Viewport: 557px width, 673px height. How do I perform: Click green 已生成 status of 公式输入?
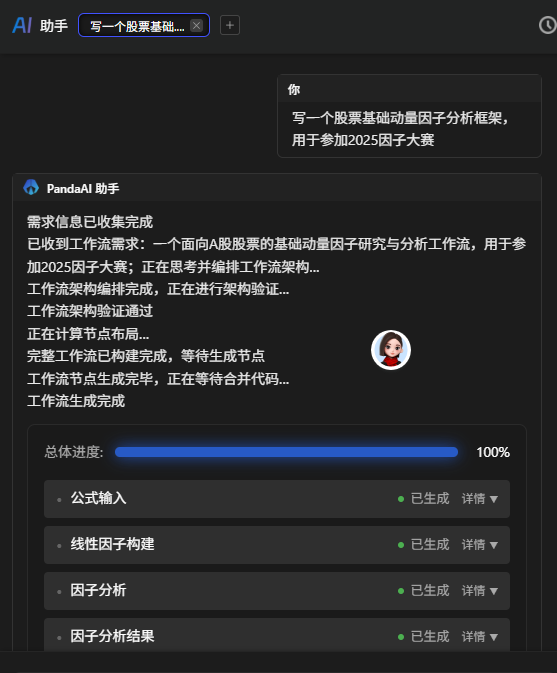424,499
